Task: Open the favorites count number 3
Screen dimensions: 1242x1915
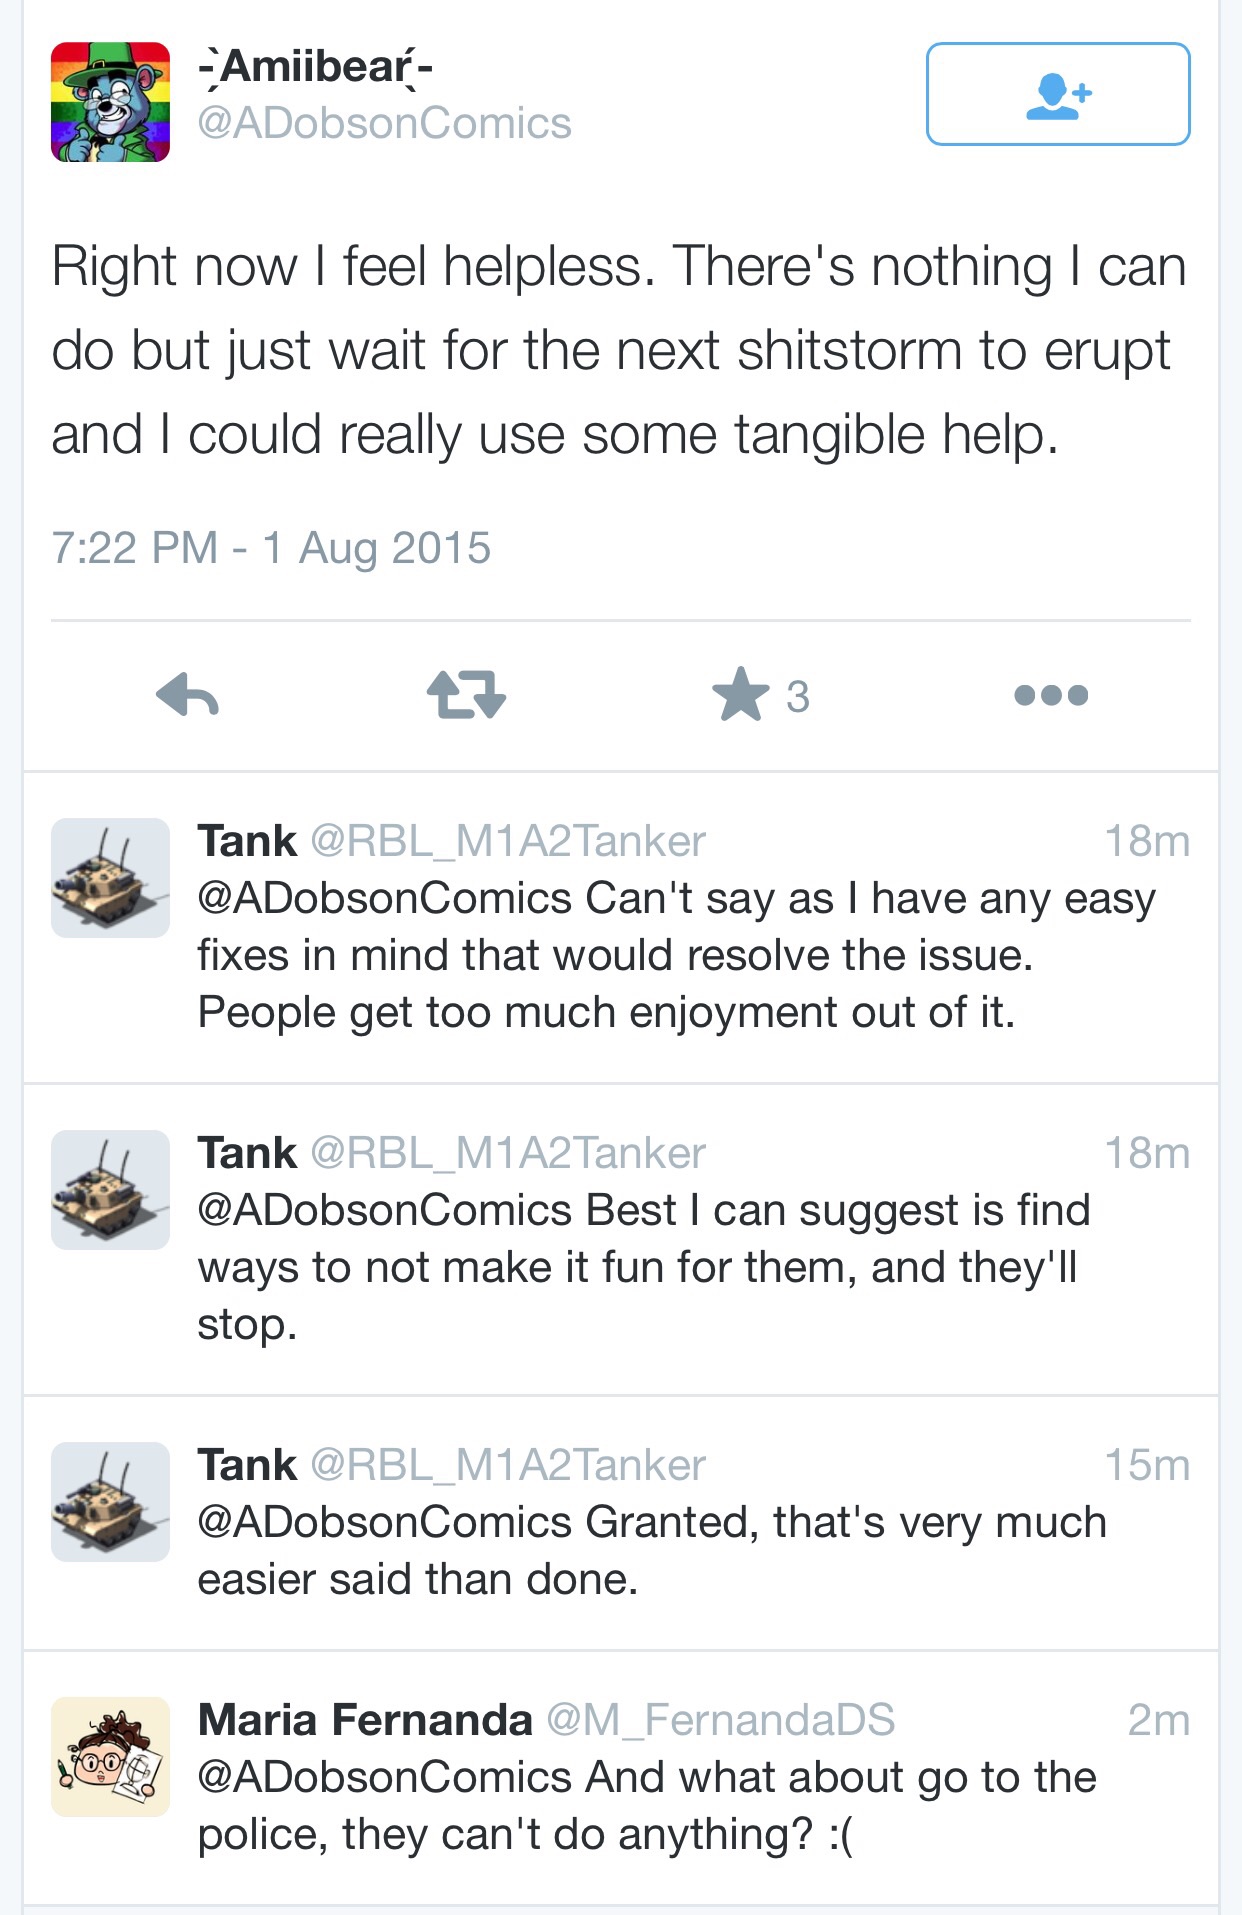Action: (x=797, y=697)
